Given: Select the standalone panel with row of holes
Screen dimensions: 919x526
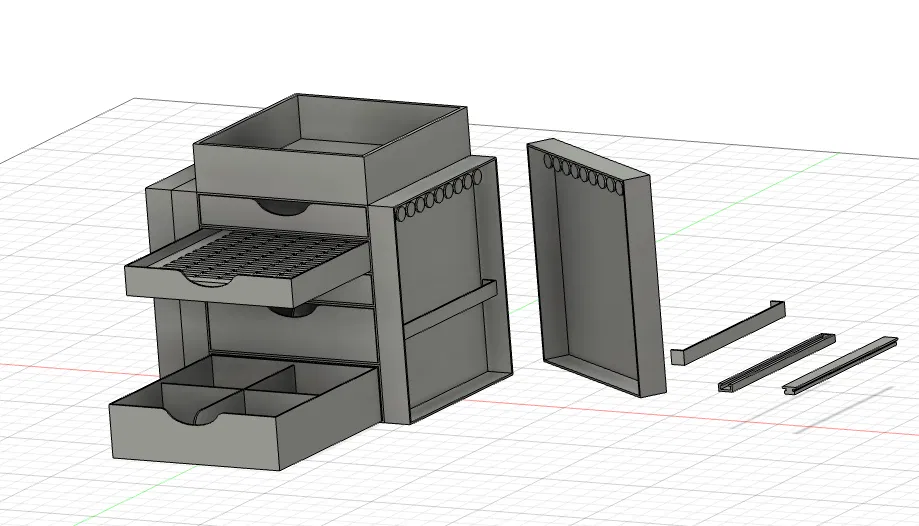Looking at the screenshot, I should pos(596,267).
